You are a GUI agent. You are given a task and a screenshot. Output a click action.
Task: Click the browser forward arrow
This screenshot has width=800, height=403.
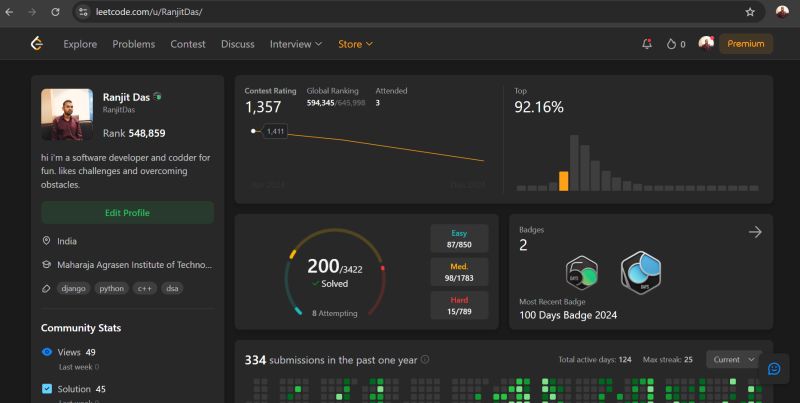(32, 12)
